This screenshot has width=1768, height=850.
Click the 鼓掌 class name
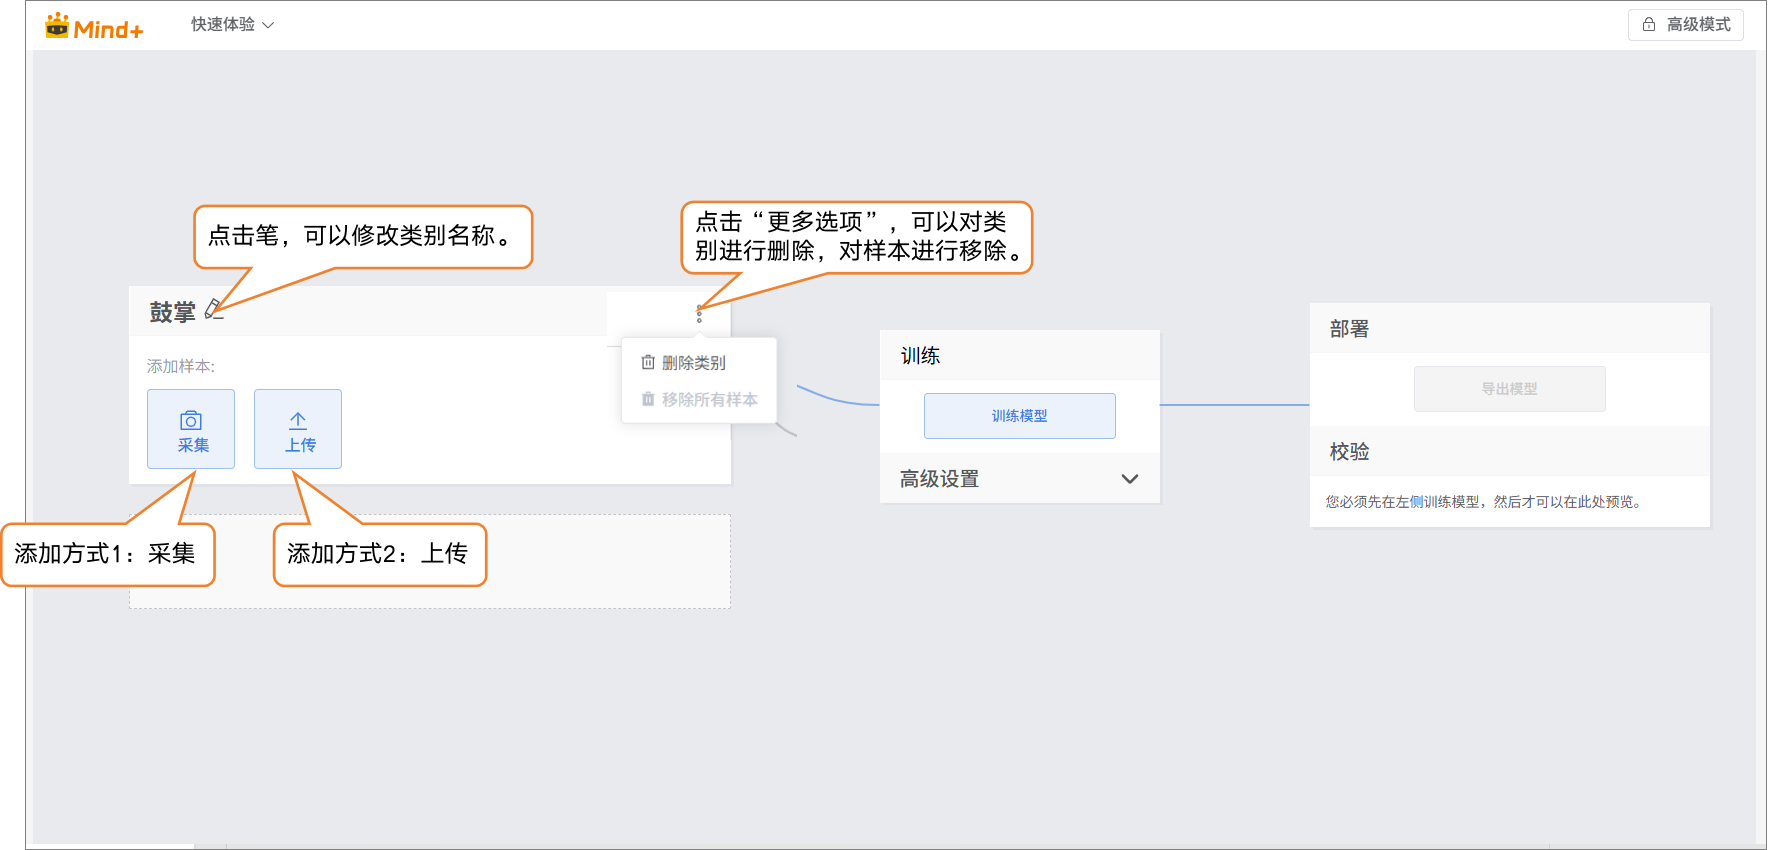point(172,312)
